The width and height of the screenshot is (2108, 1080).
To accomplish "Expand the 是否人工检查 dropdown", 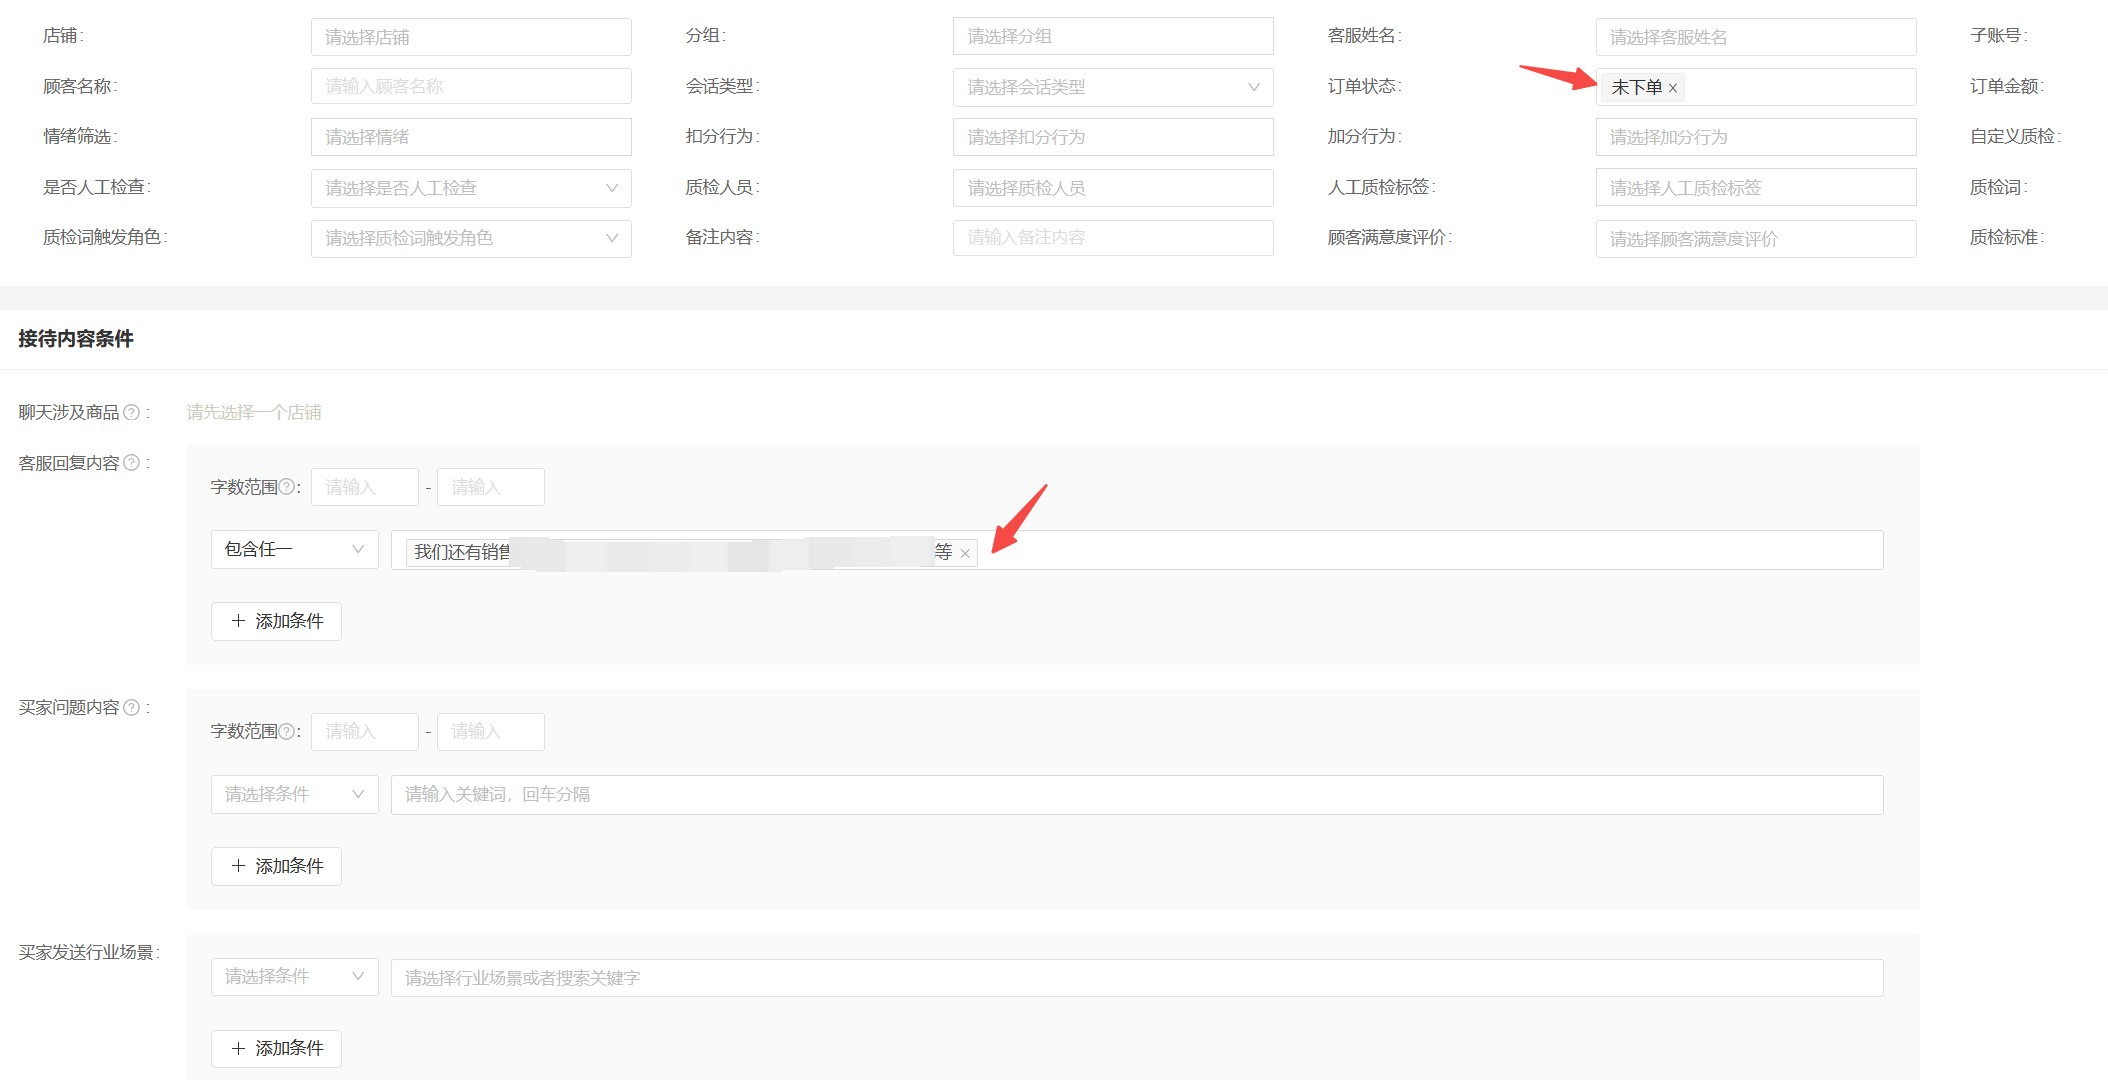I will (x=471, y=188).
